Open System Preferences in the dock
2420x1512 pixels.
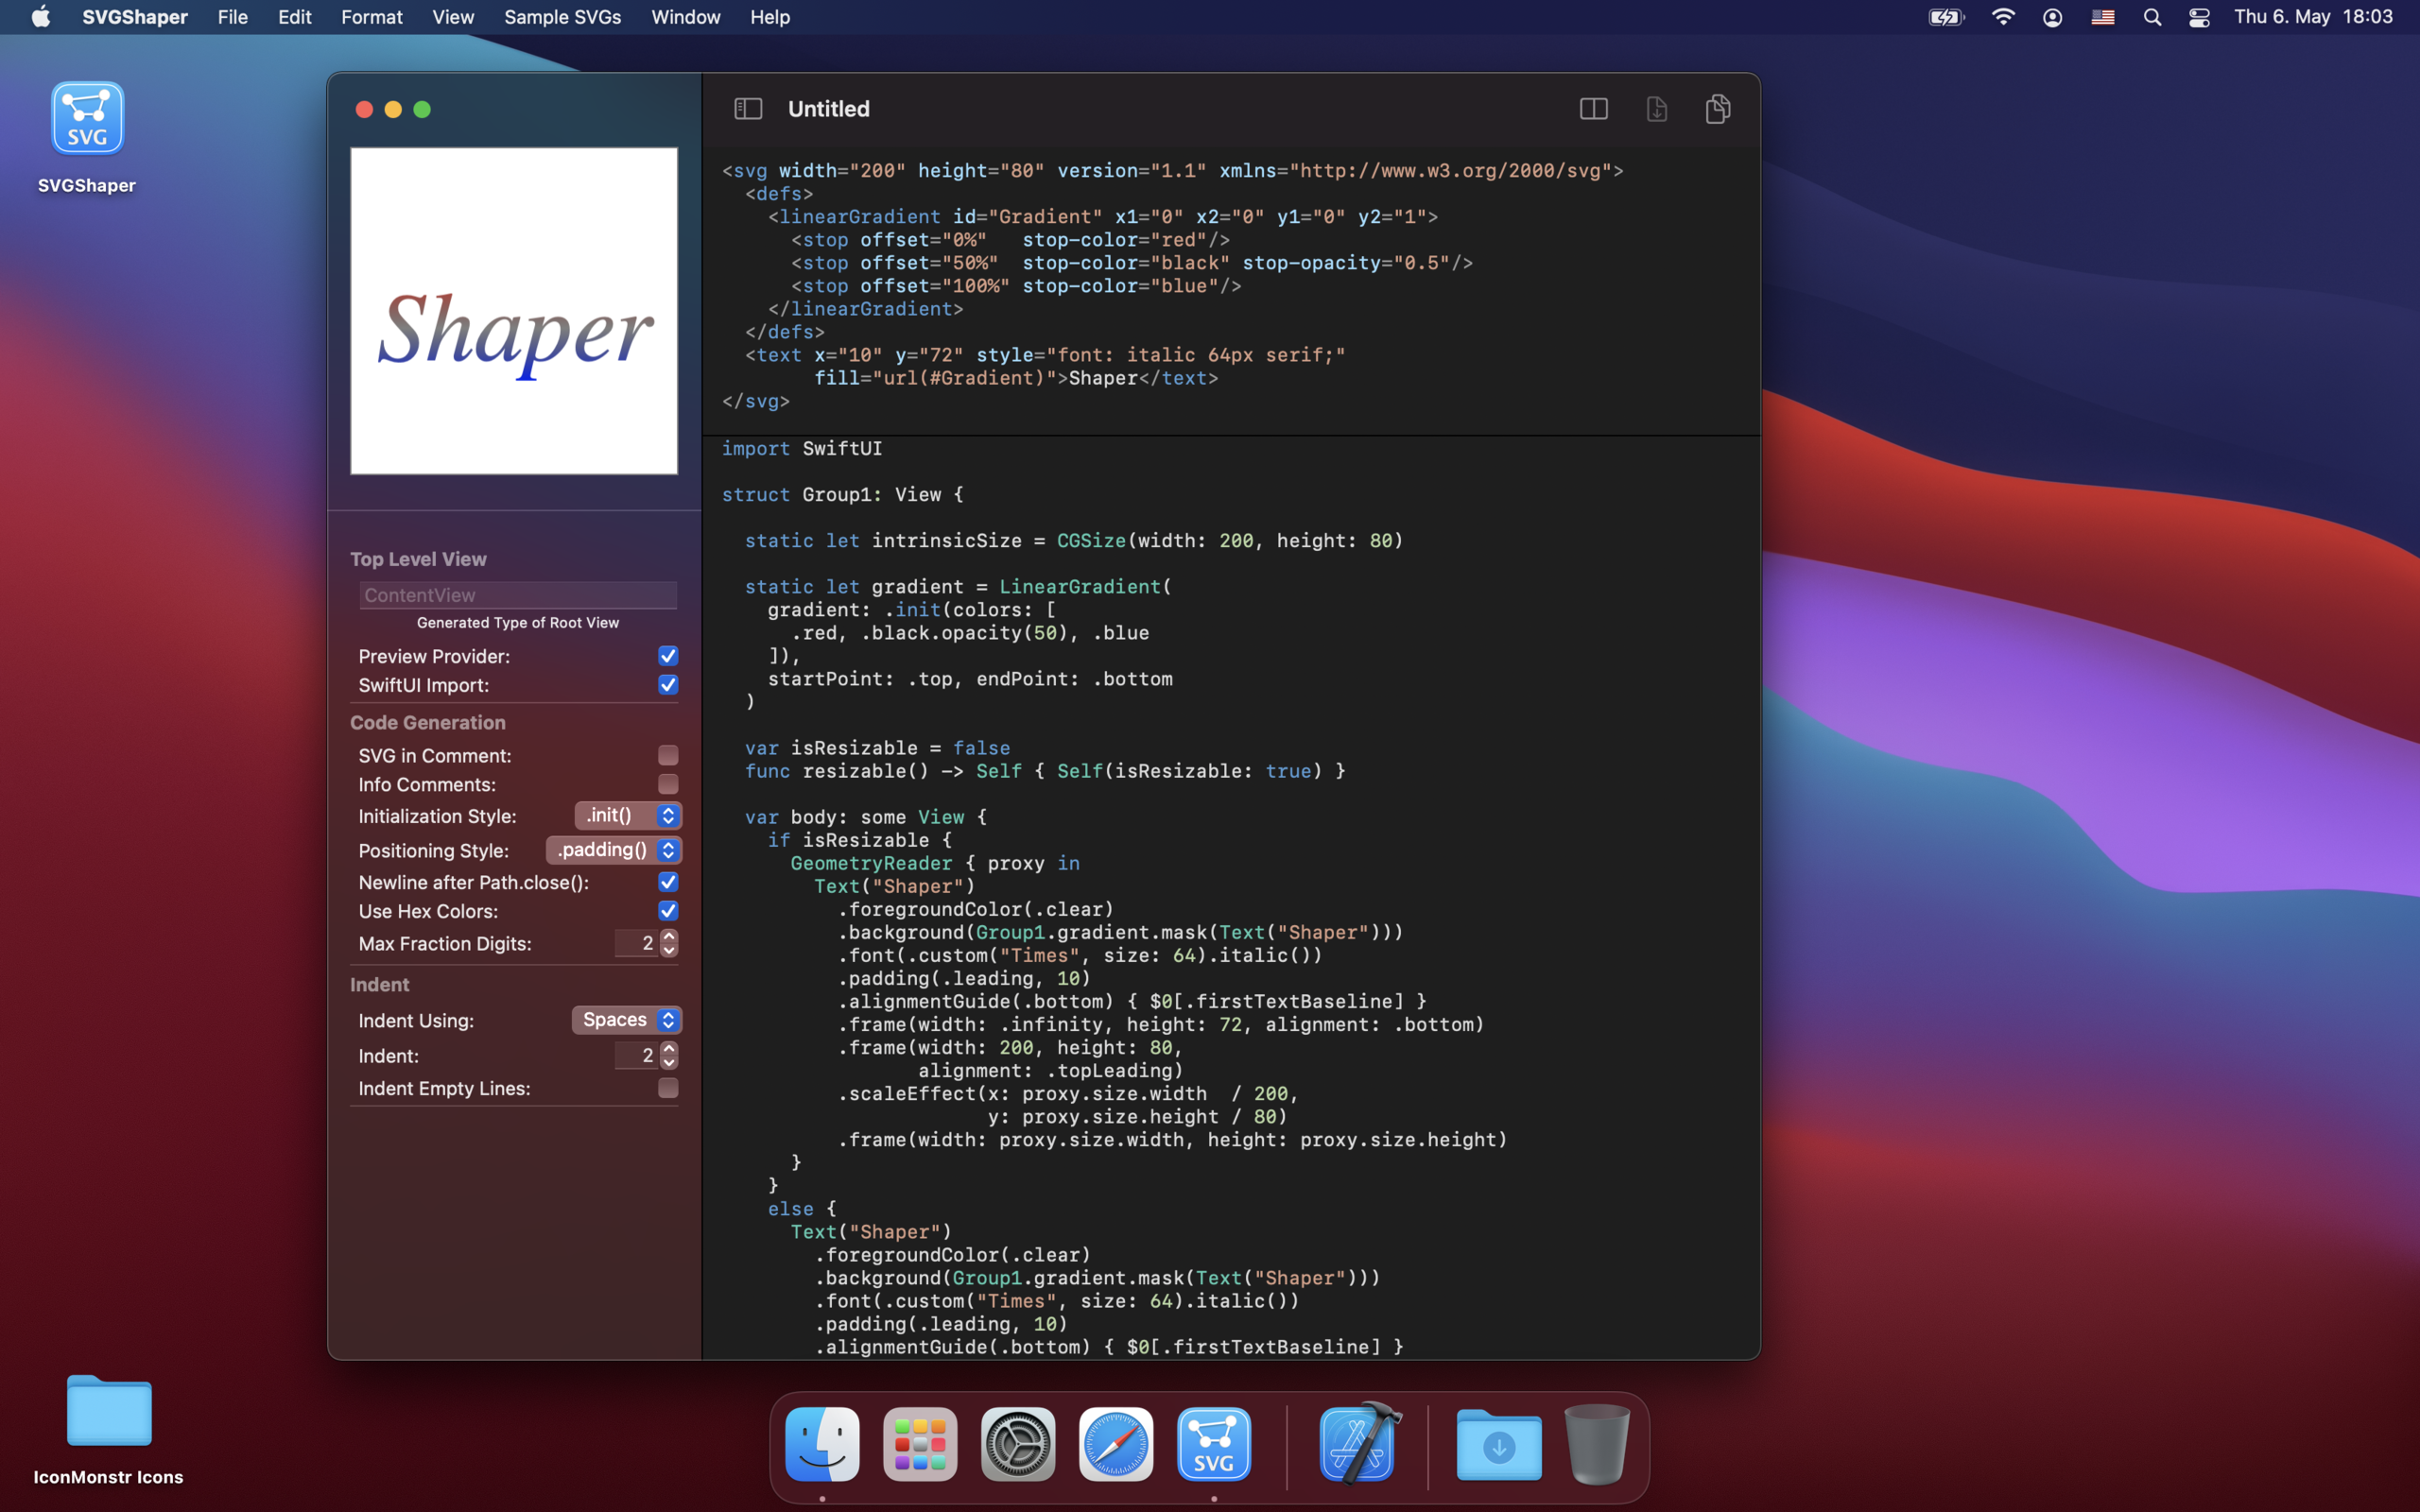1018,1444
